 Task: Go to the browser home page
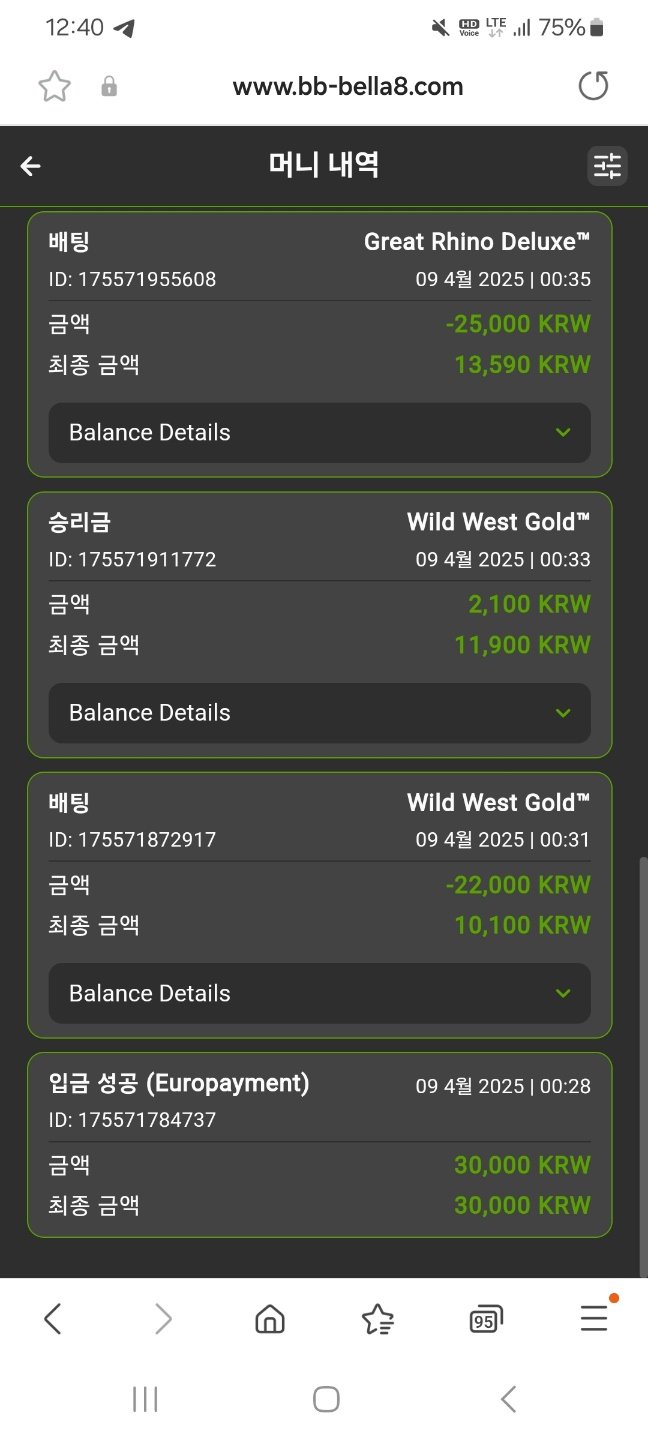coord(269,1320)
